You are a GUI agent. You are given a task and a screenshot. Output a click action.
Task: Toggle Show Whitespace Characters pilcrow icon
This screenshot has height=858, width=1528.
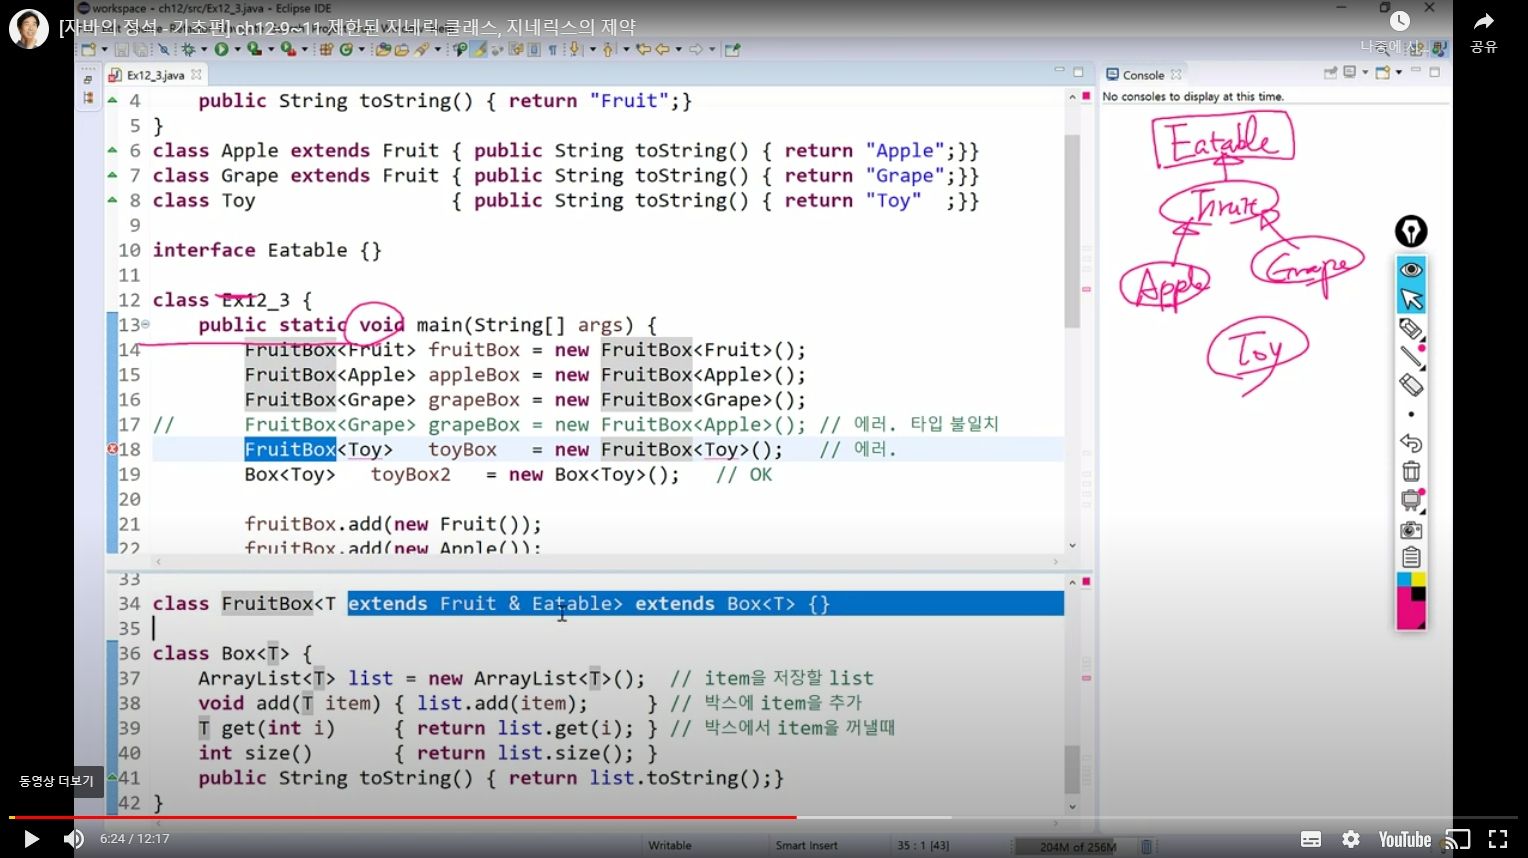[x=552, y=49]
